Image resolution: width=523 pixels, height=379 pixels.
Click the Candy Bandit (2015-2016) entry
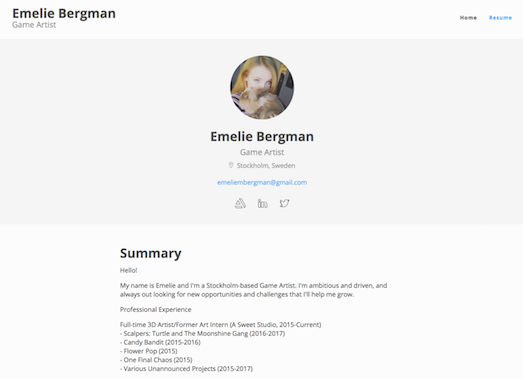coord(160,342)
